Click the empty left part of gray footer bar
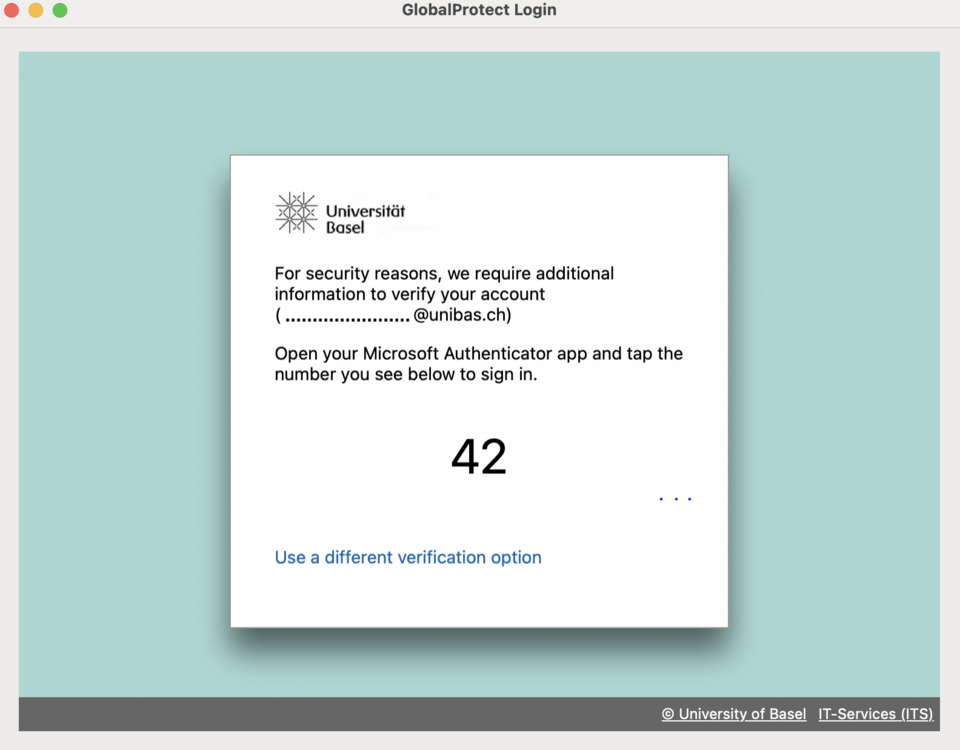Viewport: 960px width, 750px height. [x=300, y=714]
